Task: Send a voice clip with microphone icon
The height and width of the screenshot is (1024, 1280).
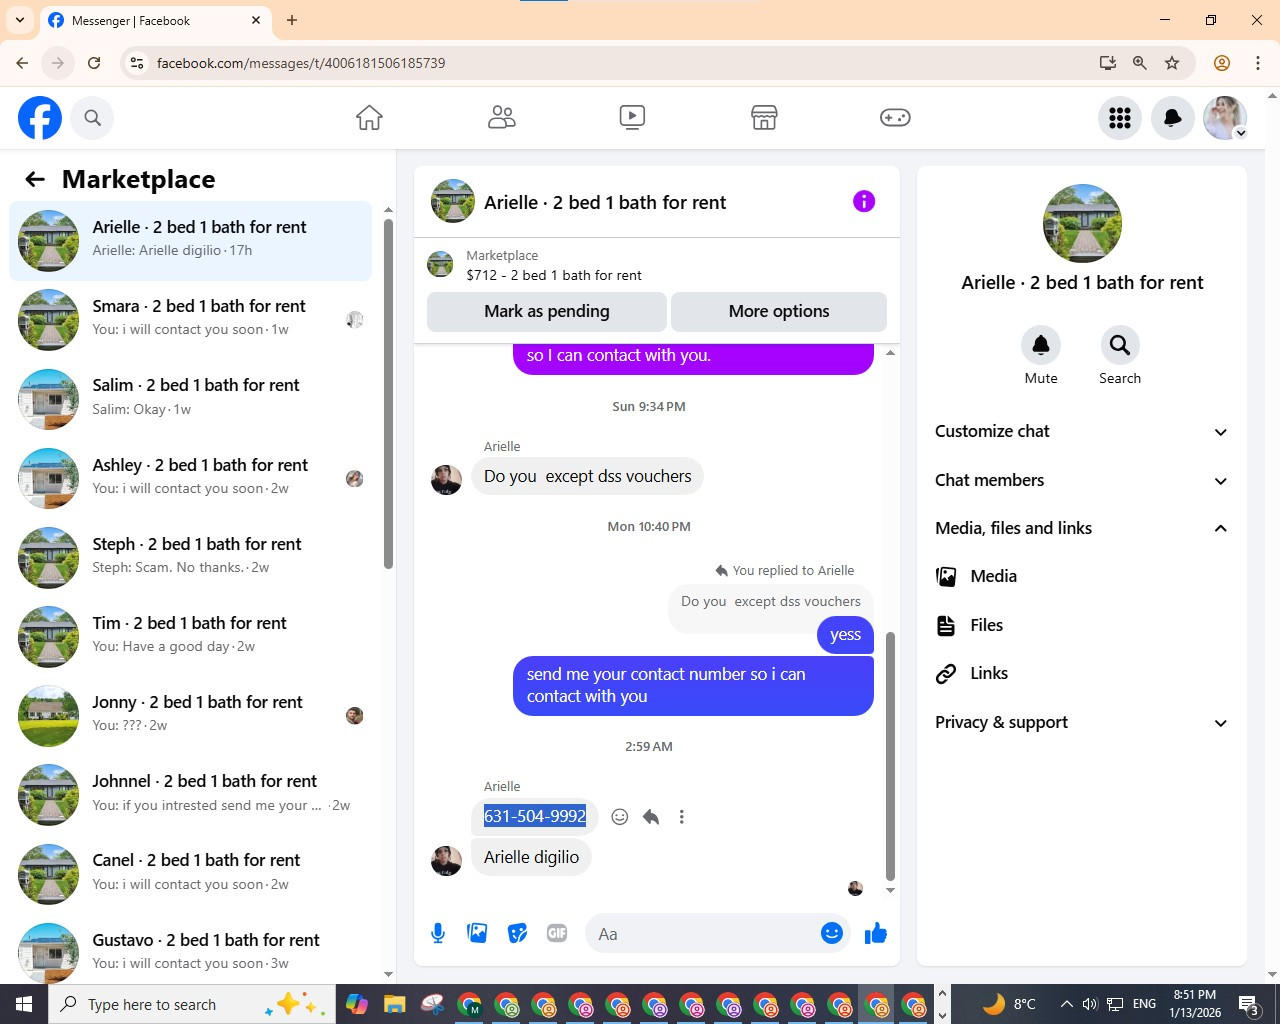Action: [x=438, y=933]
